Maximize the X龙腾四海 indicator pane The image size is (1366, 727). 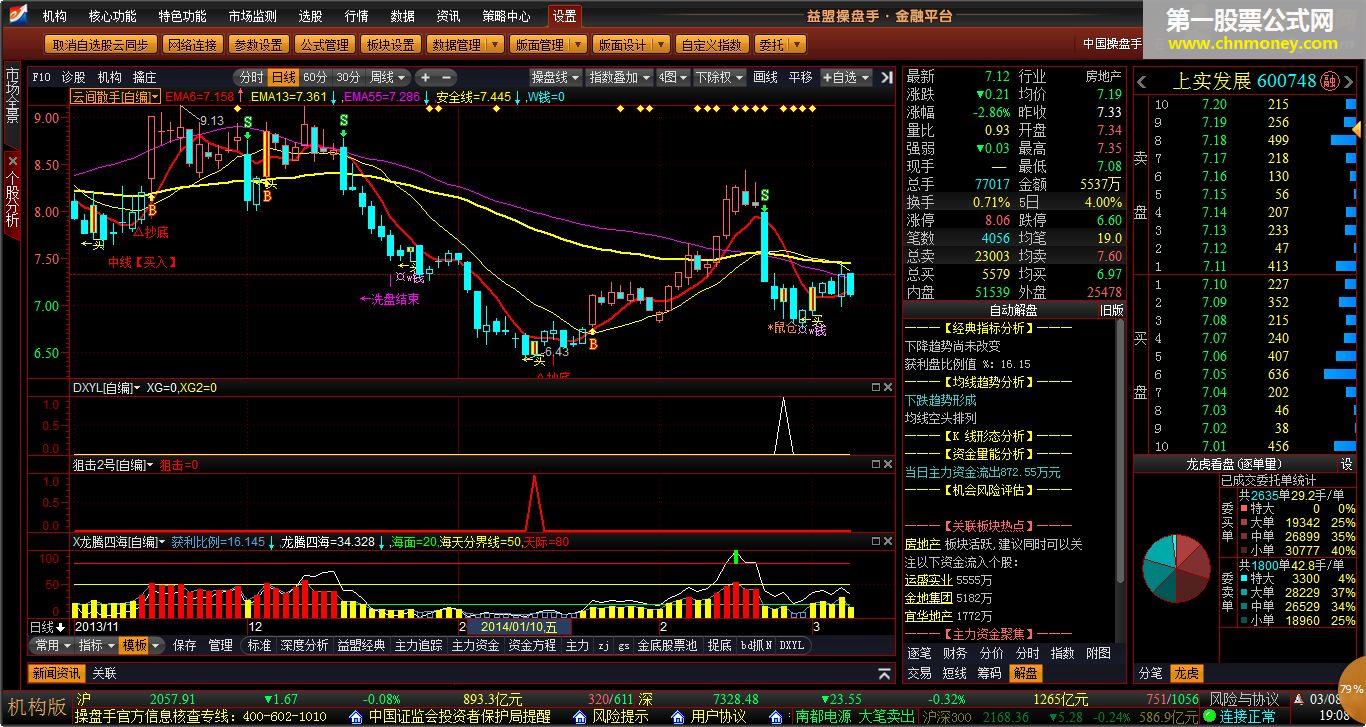click(875, 541)
